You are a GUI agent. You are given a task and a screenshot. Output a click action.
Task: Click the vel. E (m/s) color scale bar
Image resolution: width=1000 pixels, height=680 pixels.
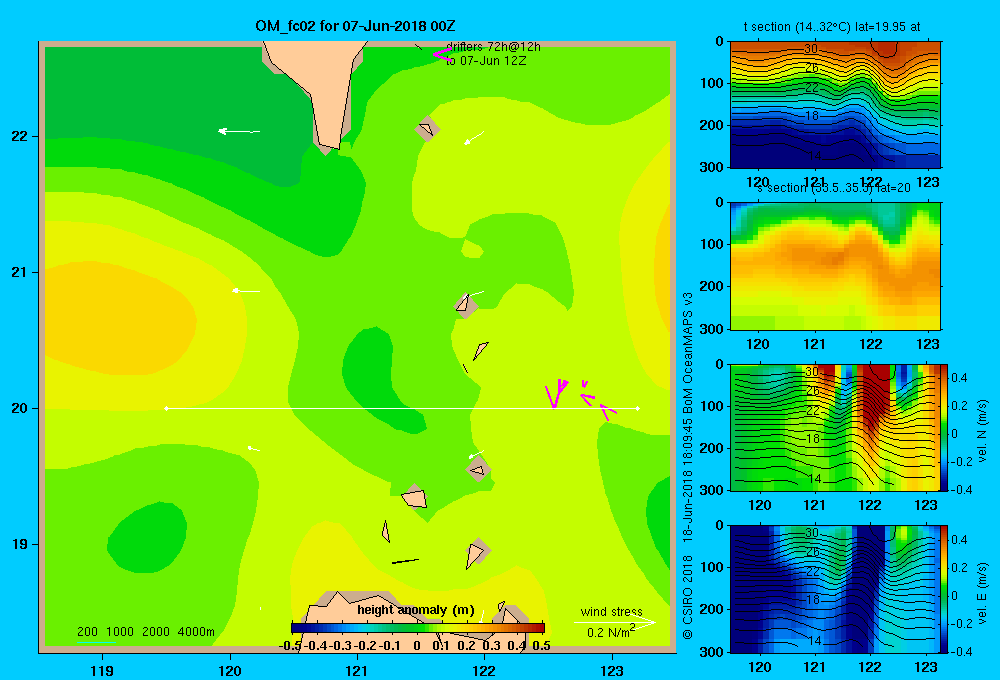click(945, 589)
